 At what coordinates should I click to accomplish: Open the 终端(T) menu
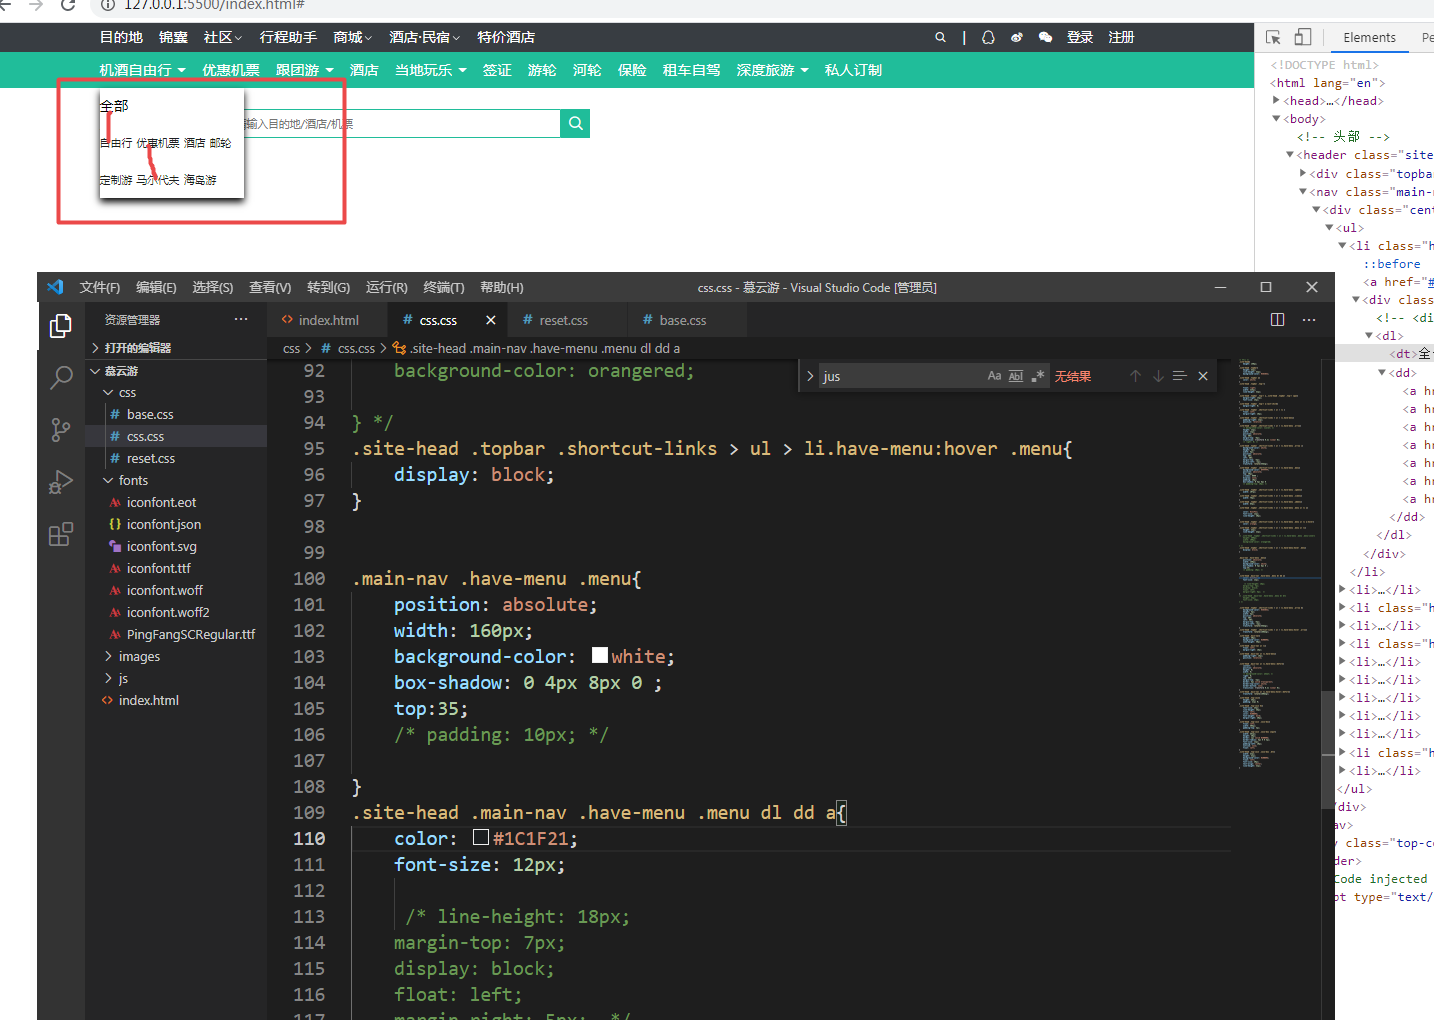tap(444, 287)
